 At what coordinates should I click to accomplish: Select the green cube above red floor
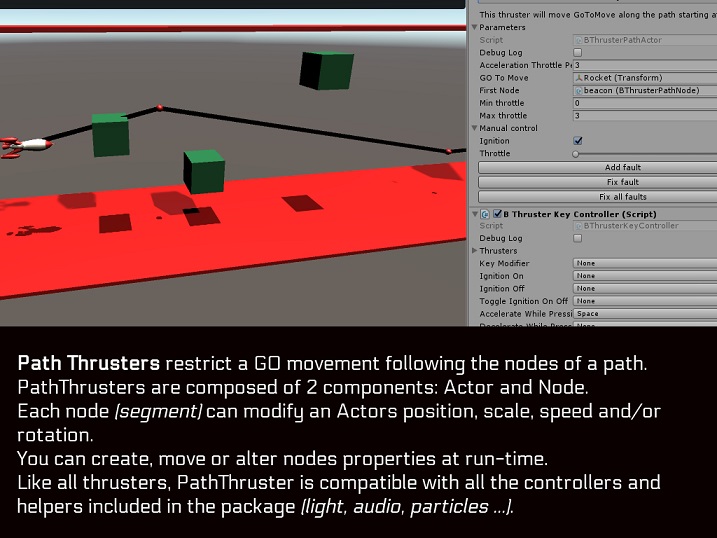[204, 171]
